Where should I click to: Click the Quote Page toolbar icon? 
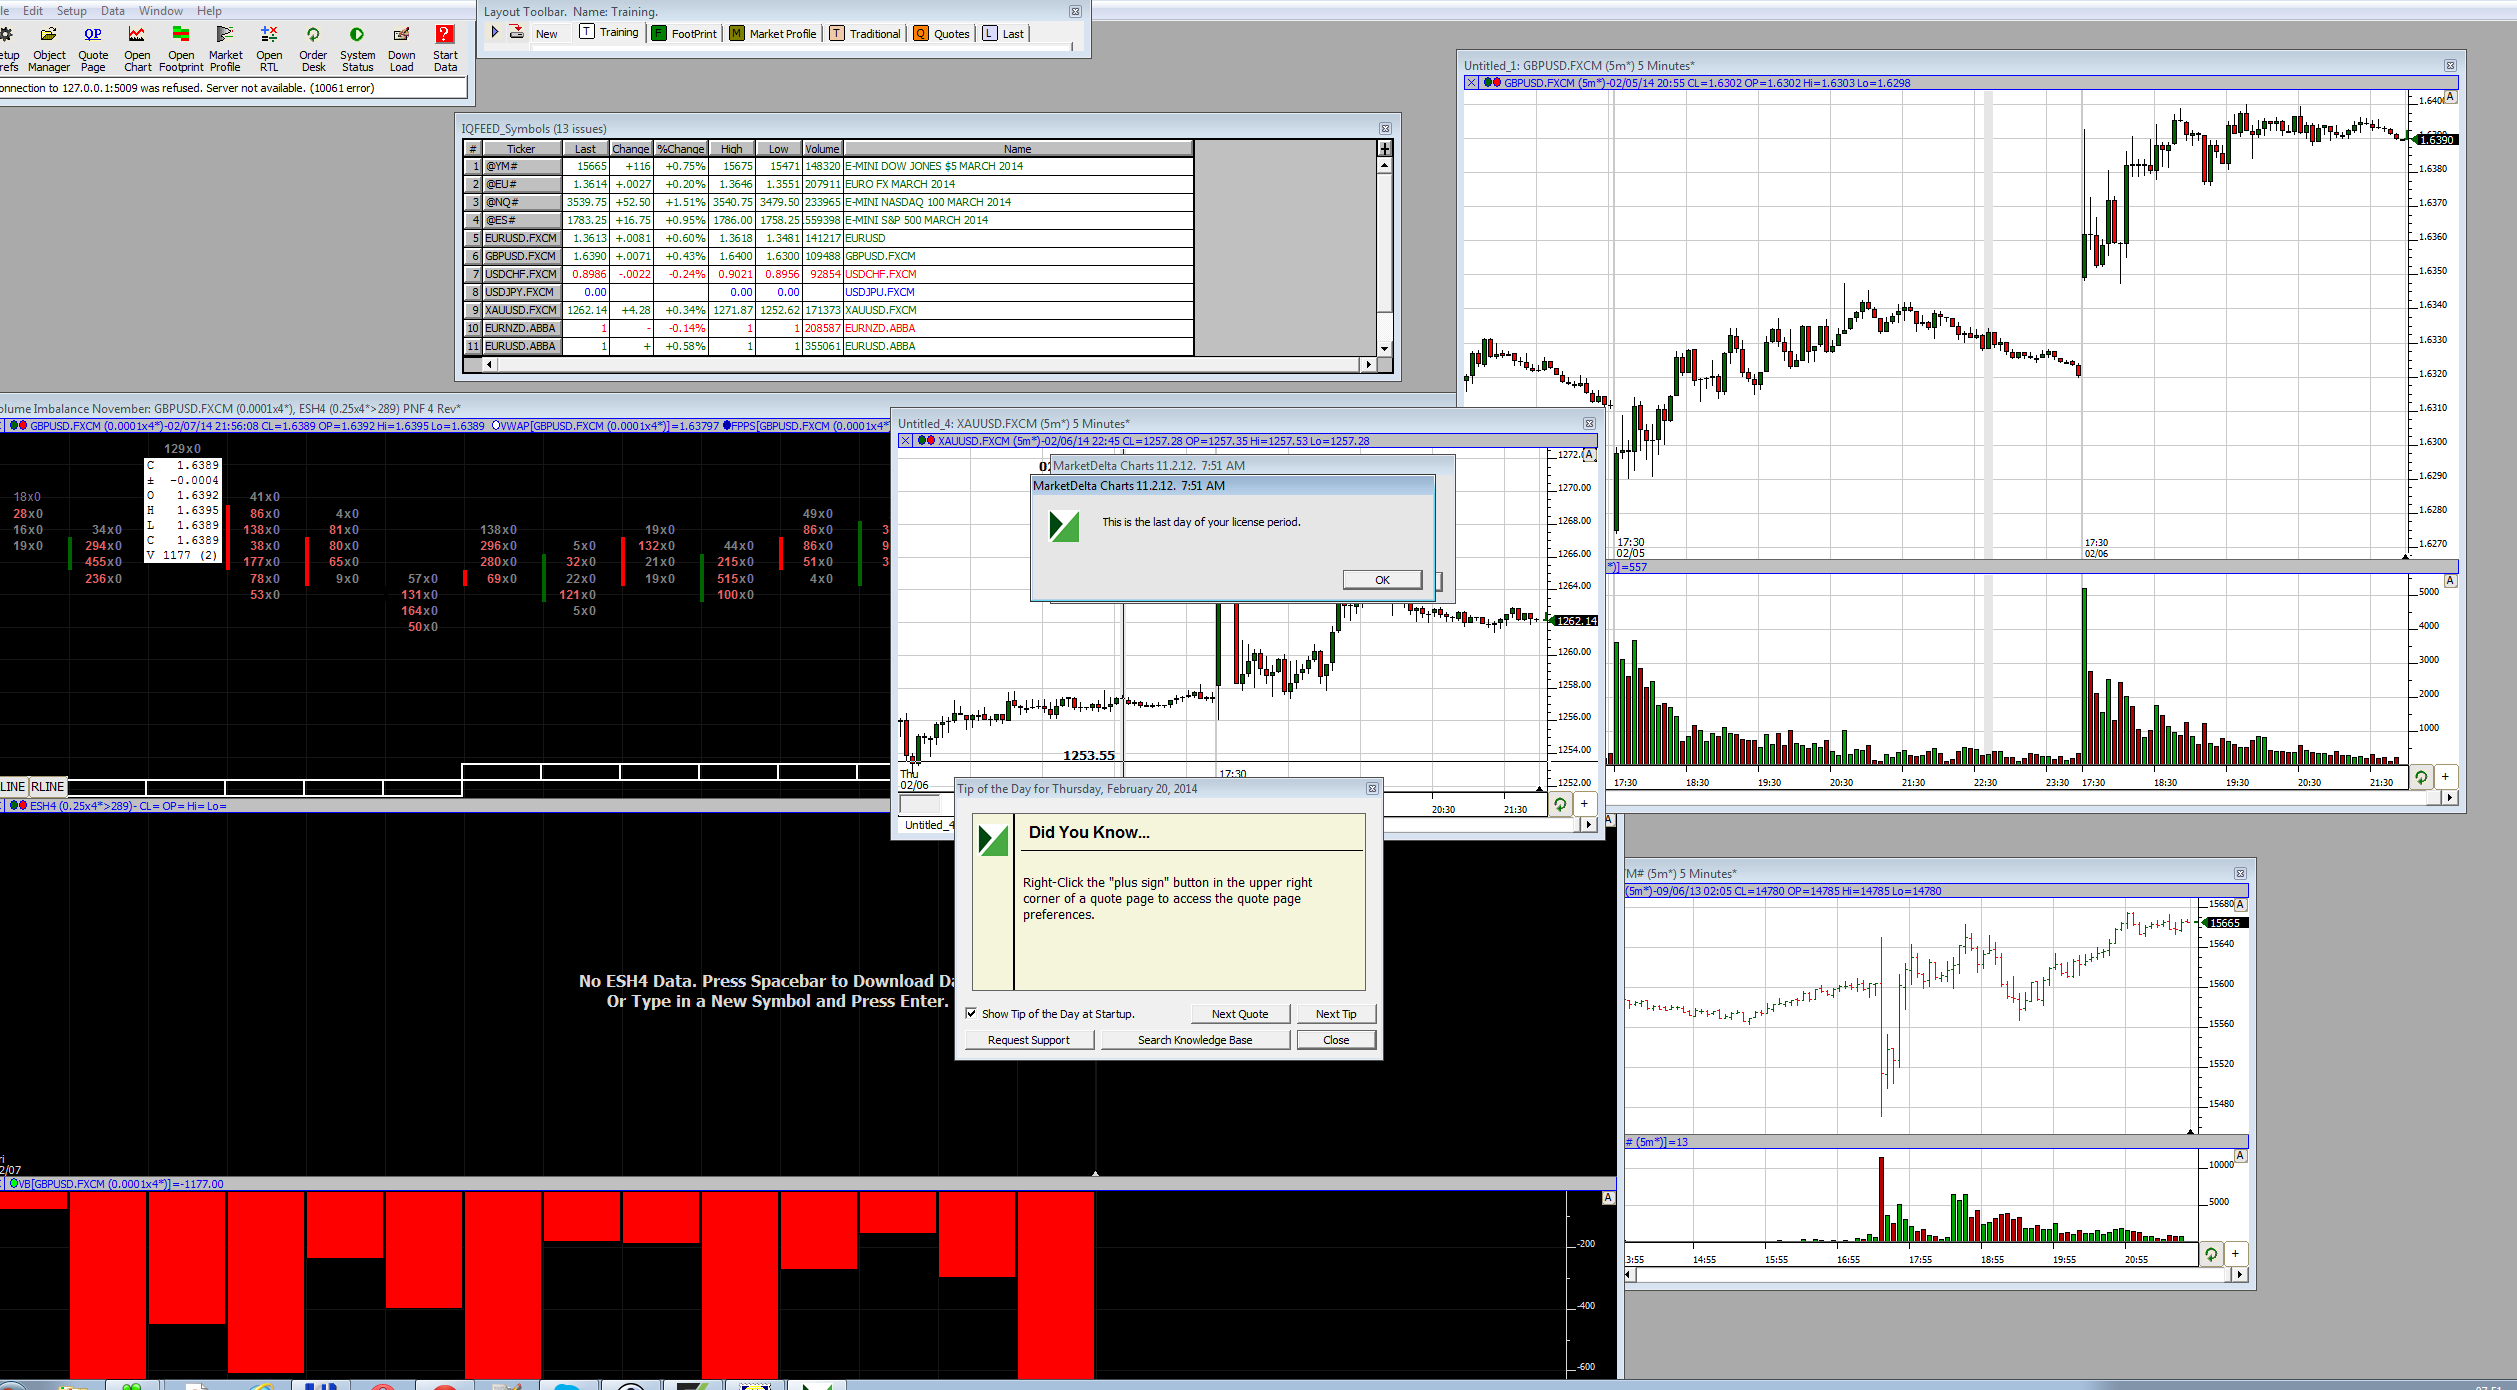click(x=93, y=47)
